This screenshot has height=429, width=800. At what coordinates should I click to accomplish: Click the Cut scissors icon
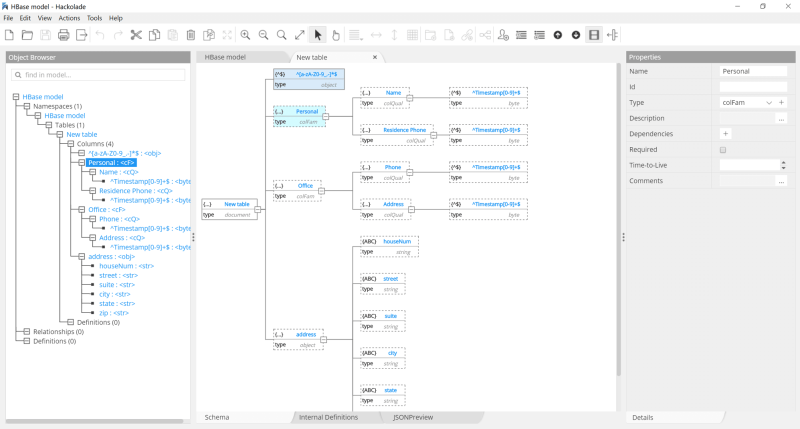[x=136, y=35]
